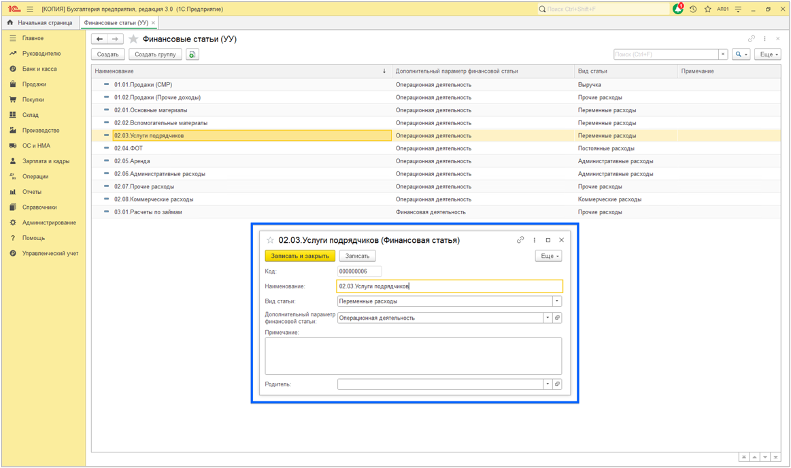Screen dimensions: 791x468
Task: Open Банк и касса section in sidebar
Action: [40, 69]
